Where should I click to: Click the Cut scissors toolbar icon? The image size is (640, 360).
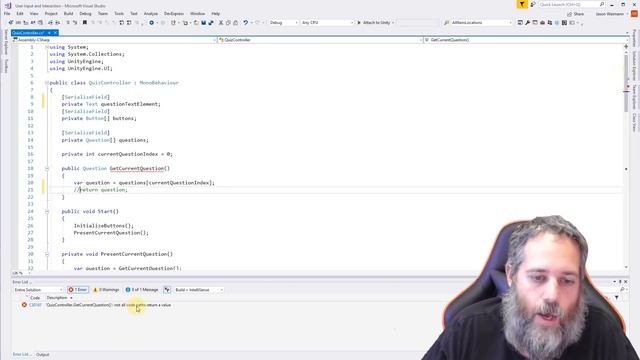pyautogui.click(x=221, y=23)
